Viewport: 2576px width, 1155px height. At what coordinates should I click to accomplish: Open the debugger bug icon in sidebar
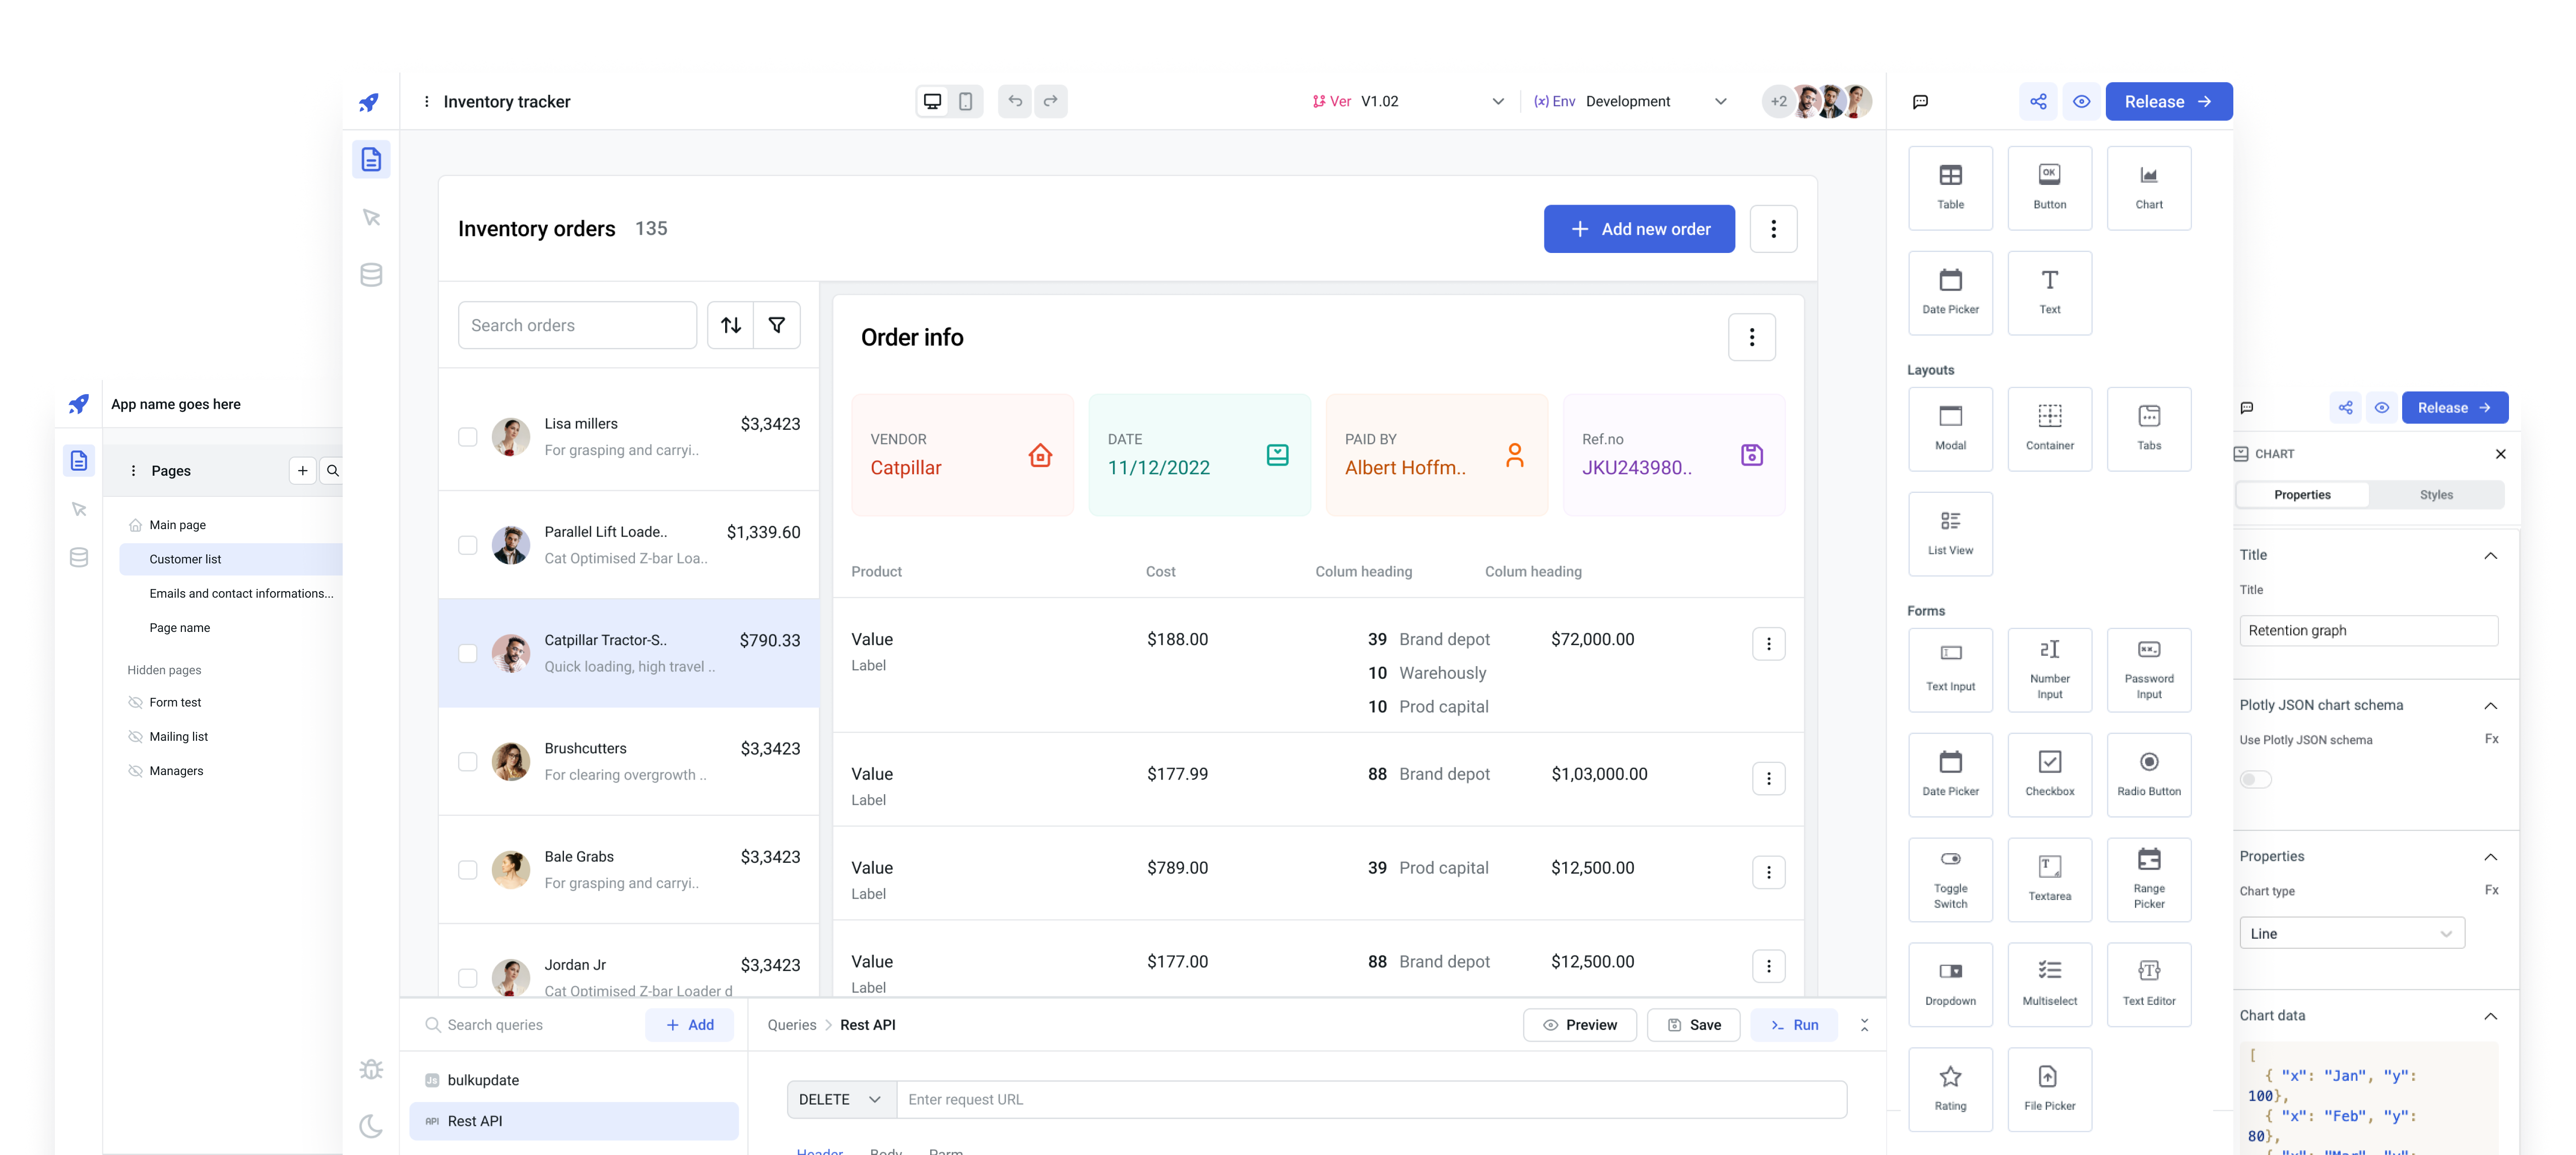coord(371,1069)
